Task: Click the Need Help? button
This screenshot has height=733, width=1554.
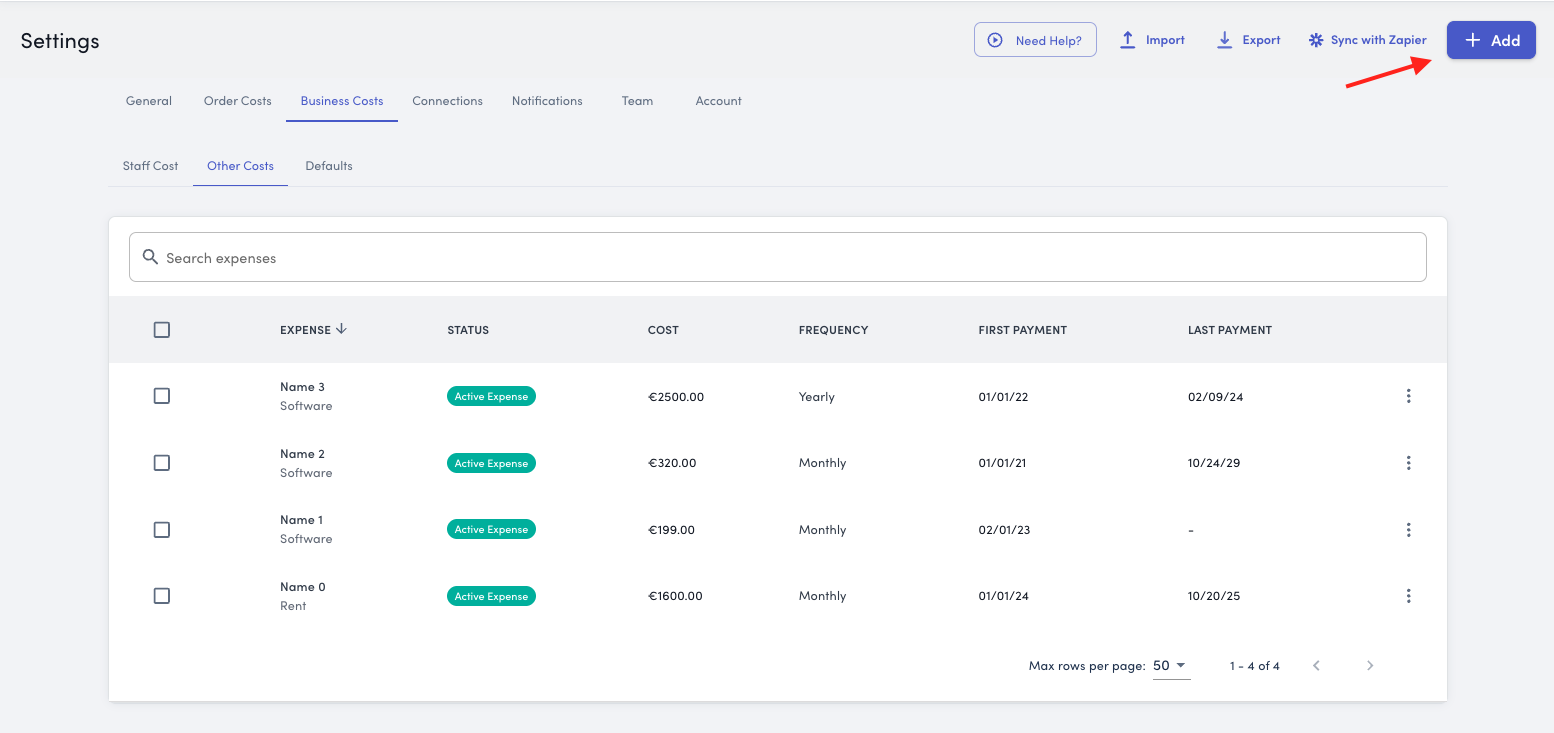Action: [1035, 40]
